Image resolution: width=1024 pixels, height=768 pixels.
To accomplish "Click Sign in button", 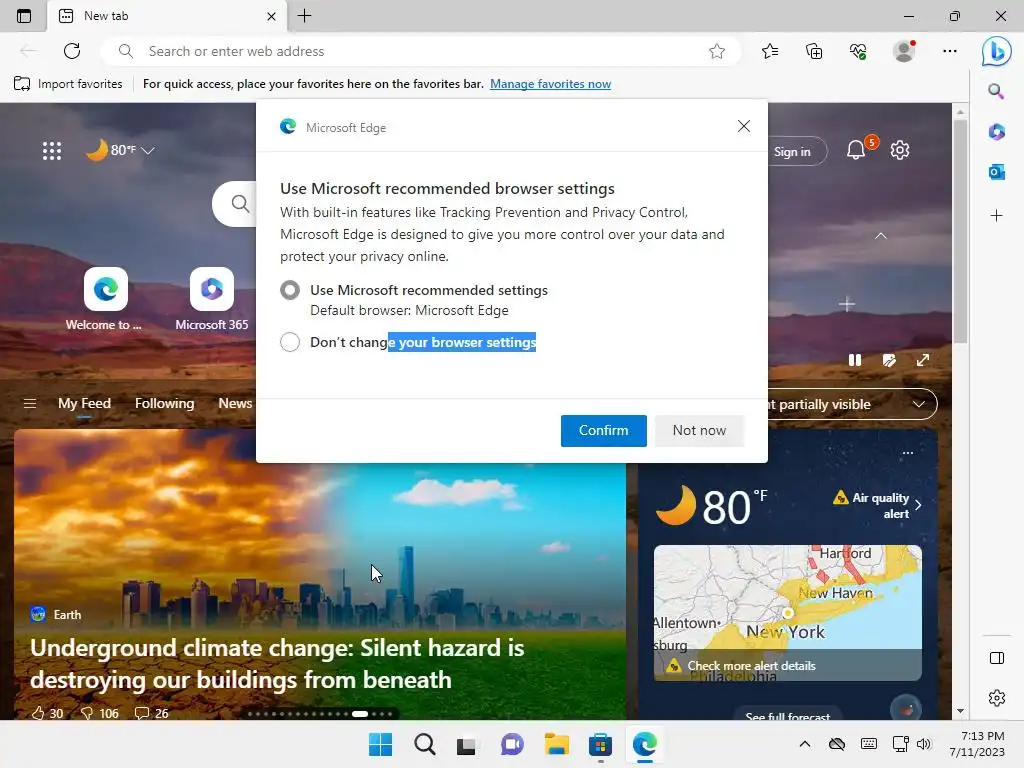I will click(x=792, y=152).
